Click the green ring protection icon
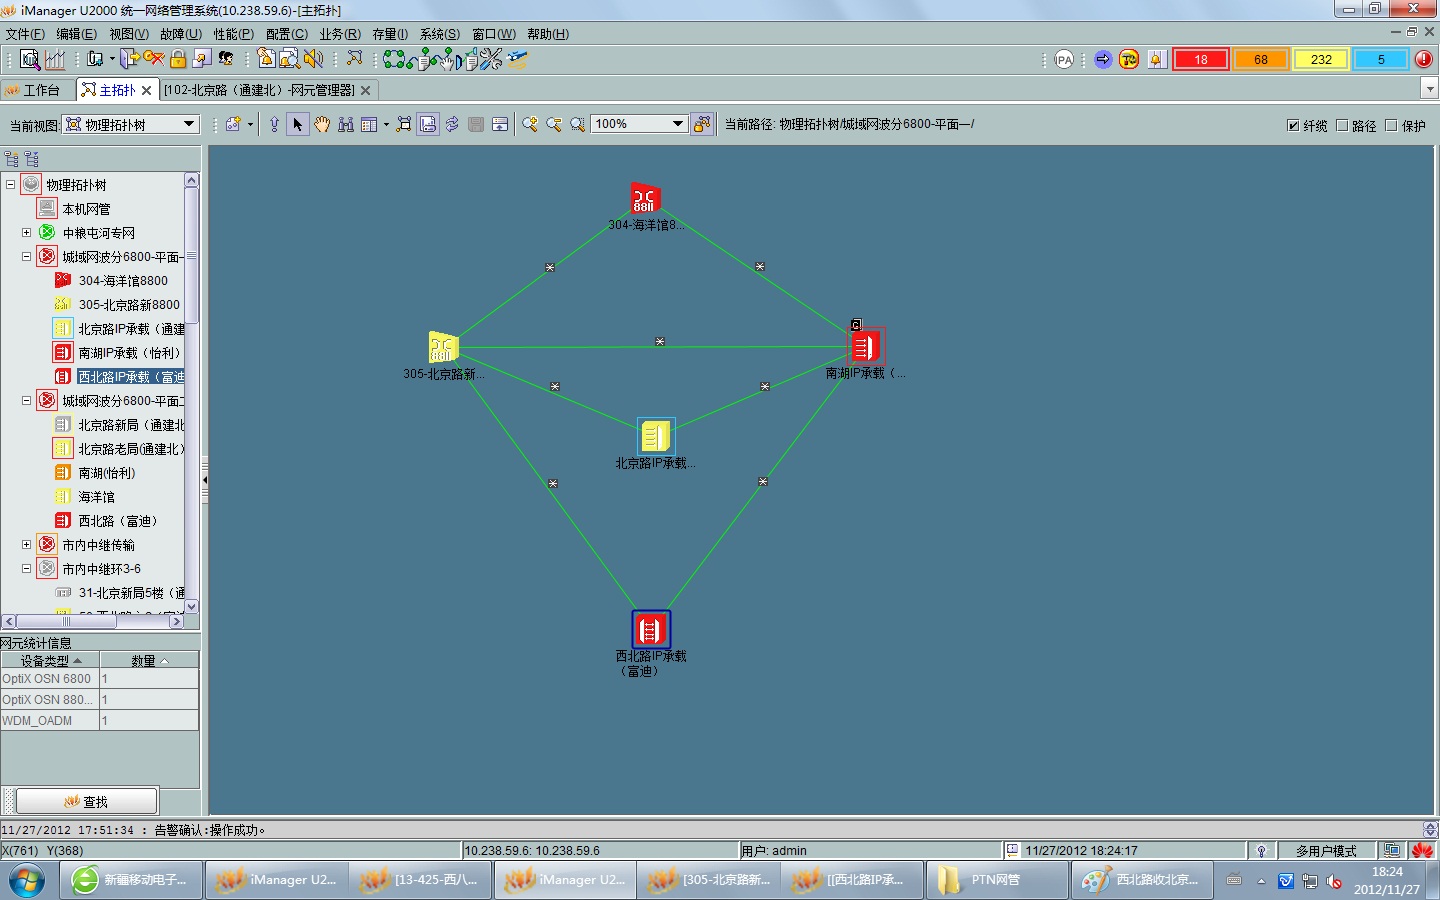 pyautogui.click(x=394, y=60)
